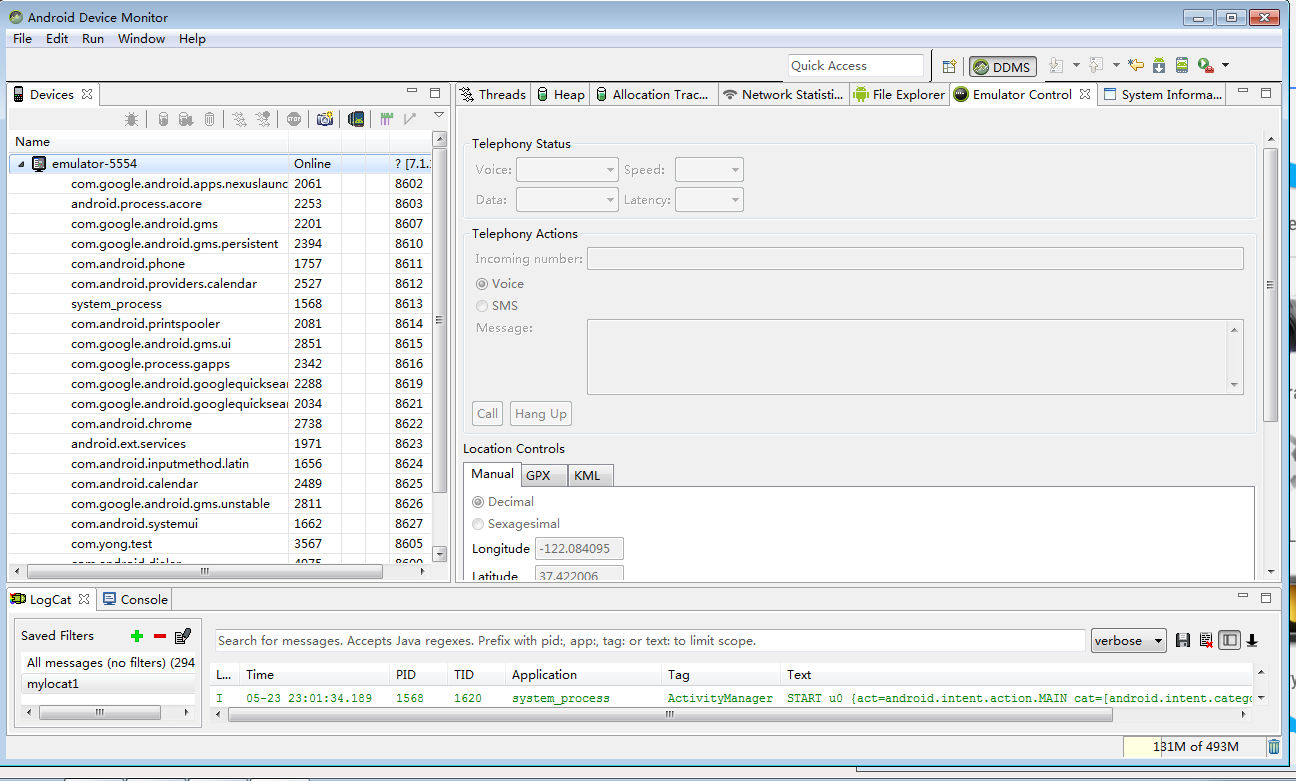Click the yellow back-arrow toolbar icon

[x=1136, y=66]
